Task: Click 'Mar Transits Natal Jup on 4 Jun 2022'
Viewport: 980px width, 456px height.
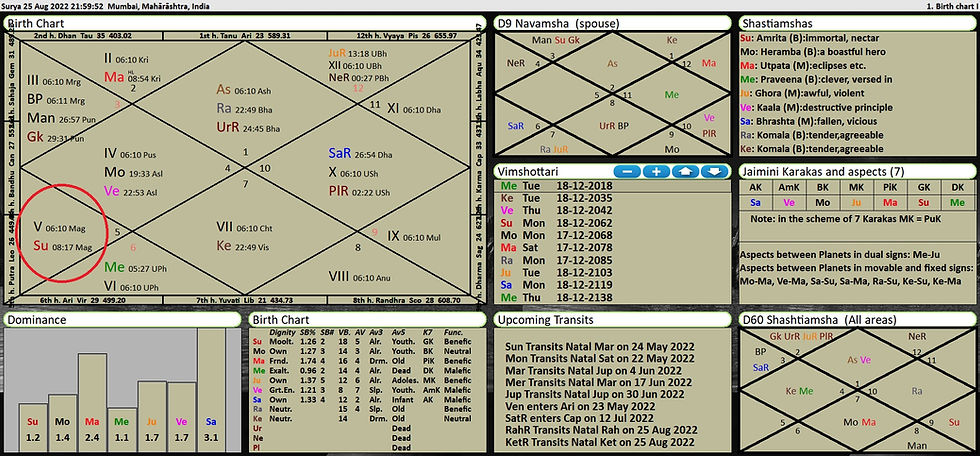Action: [596, 370]
